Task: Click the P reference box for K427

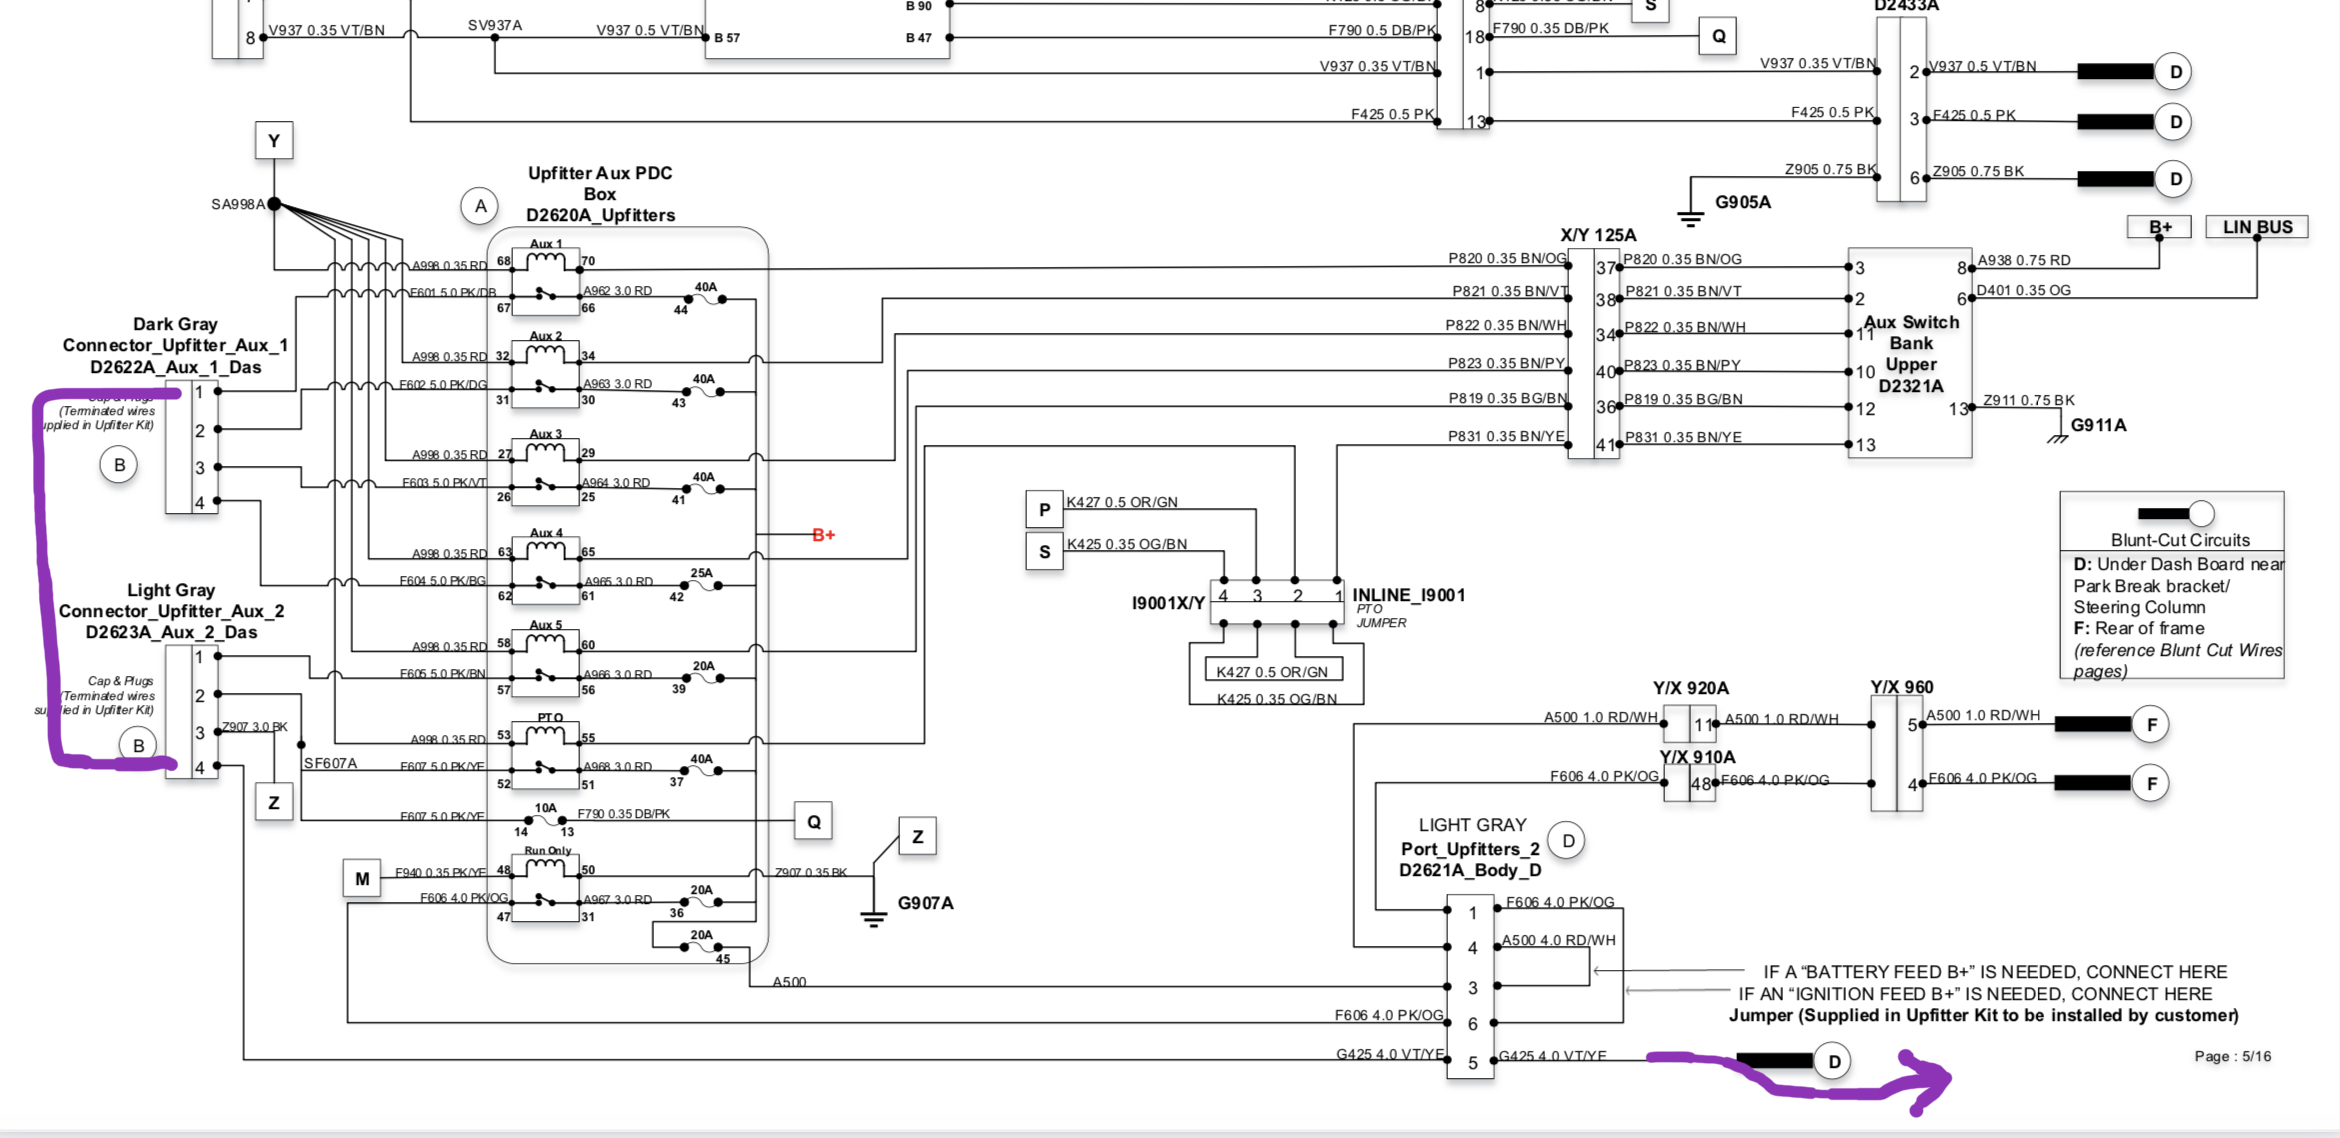Action: coord(1045,510)
